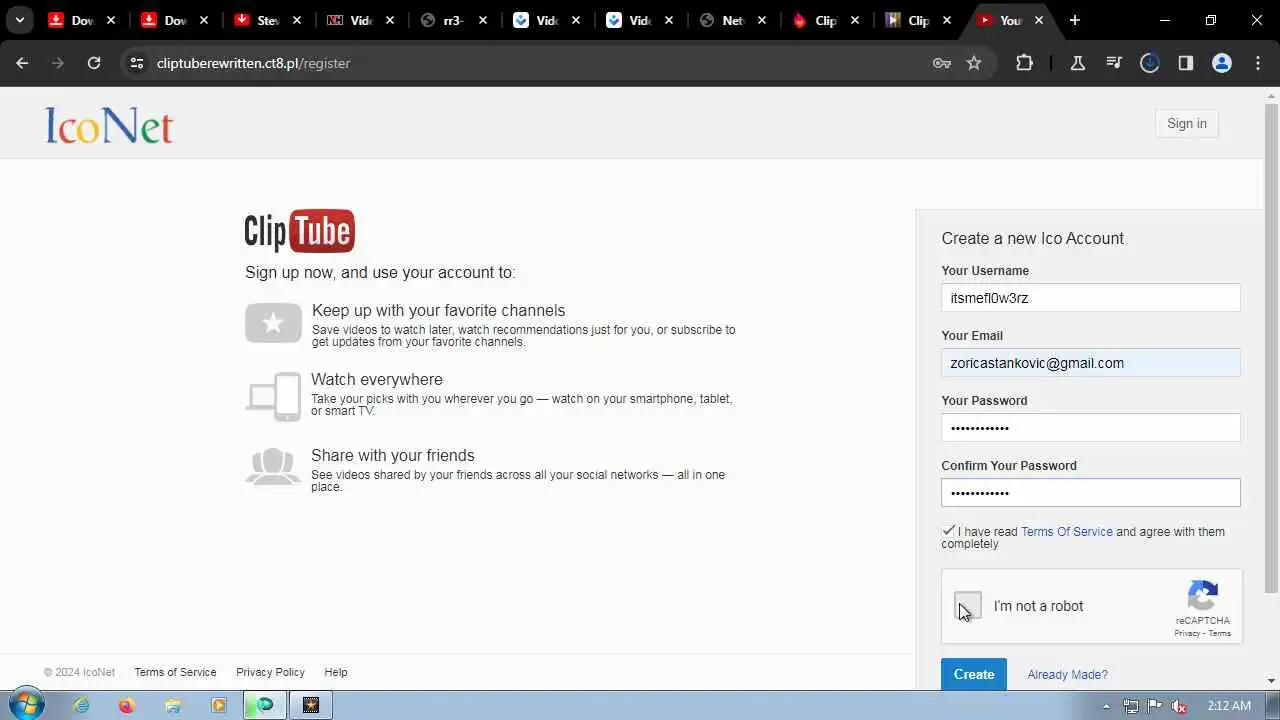Open a new browser tab
The image size is (1280, 720).
pos(1074,20)
